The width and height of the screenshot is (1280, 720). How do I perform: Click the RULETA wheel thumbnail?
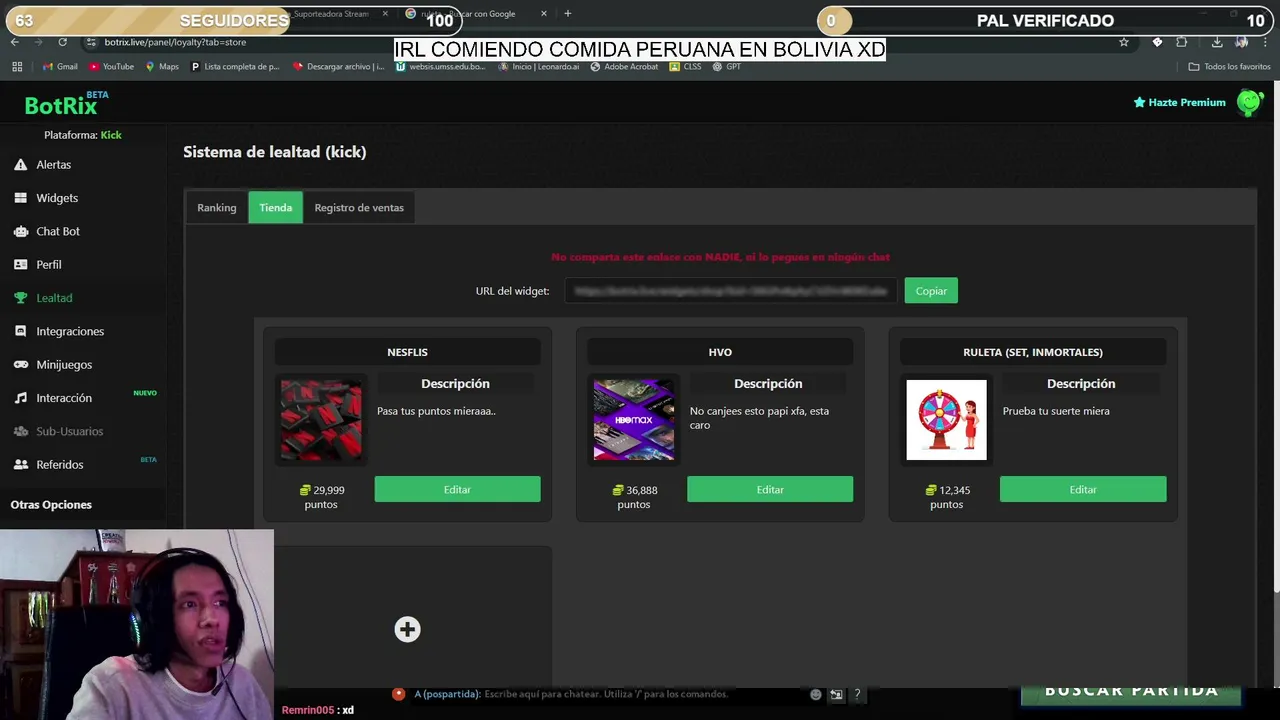click(x=946, y=420)
